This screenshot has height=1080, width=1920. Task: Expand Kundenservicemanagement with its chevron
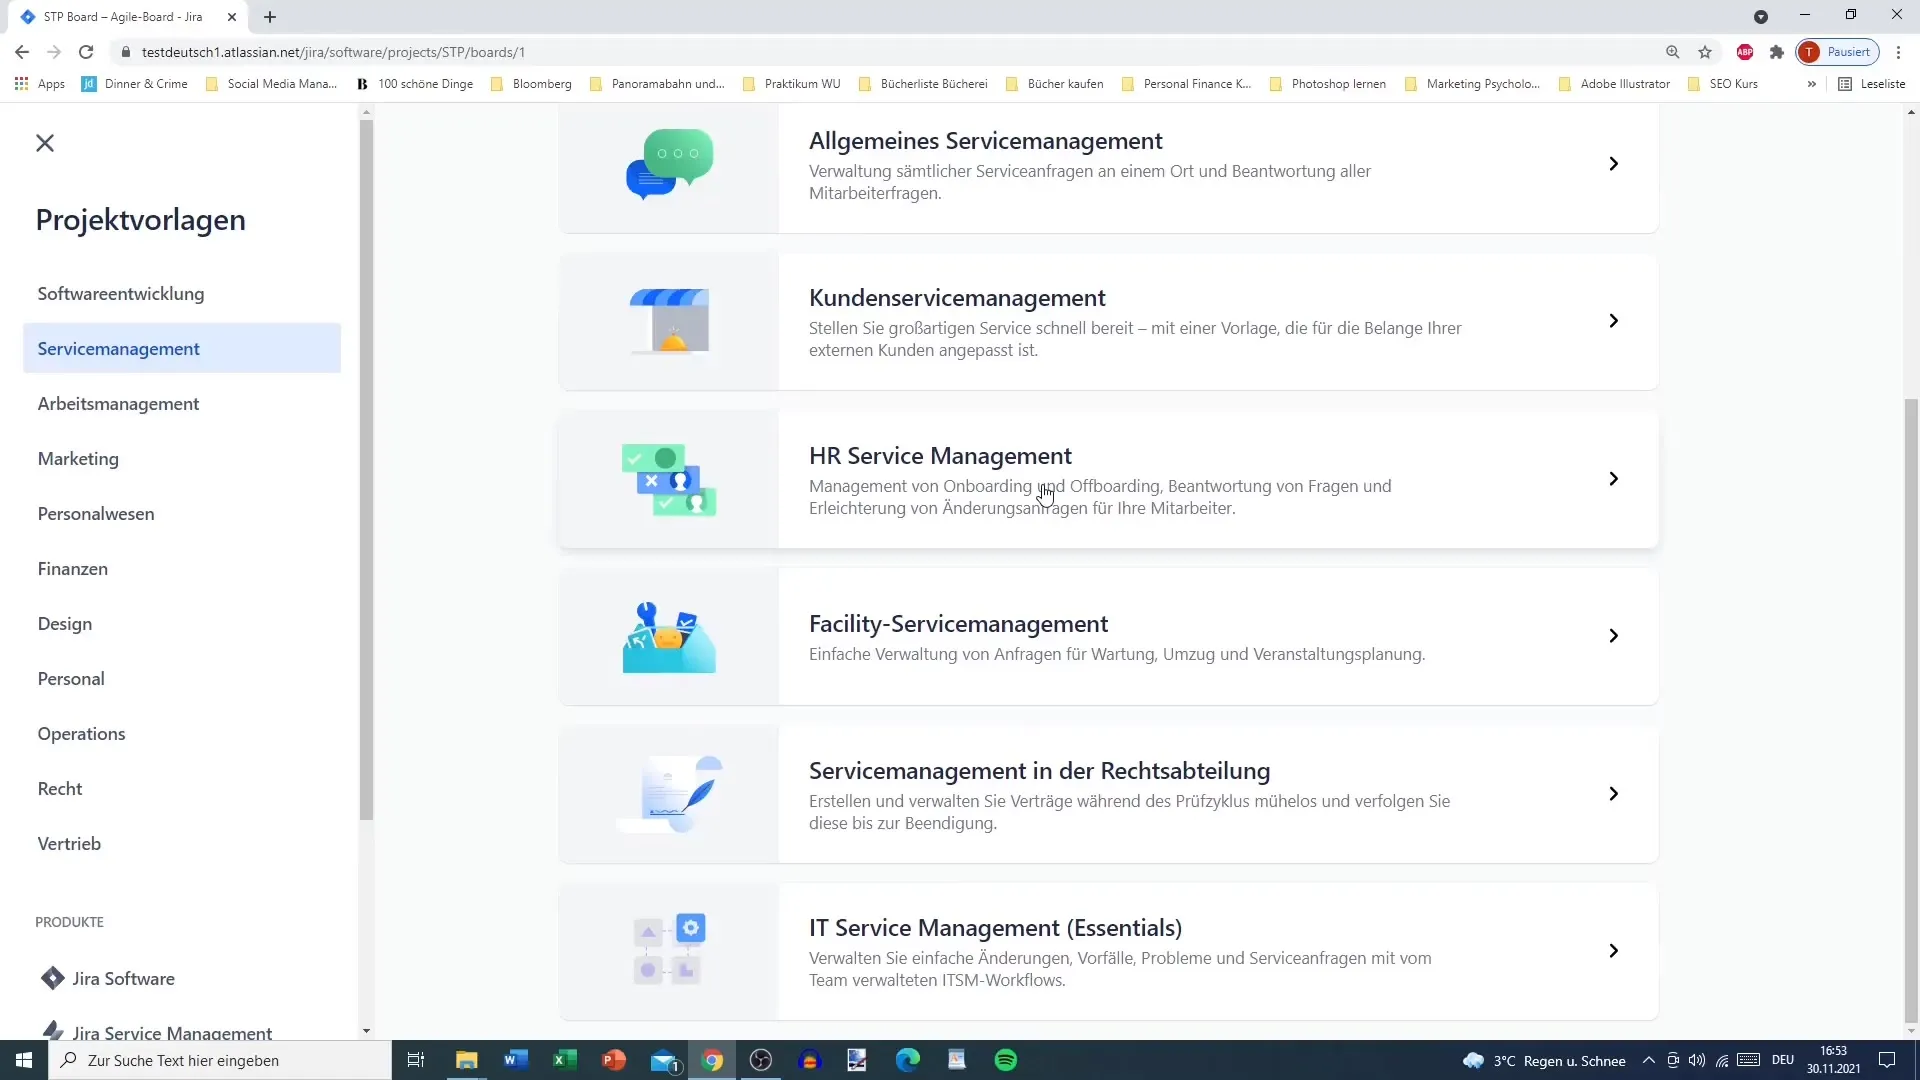pyautogui.click(x=1613, y=321)
